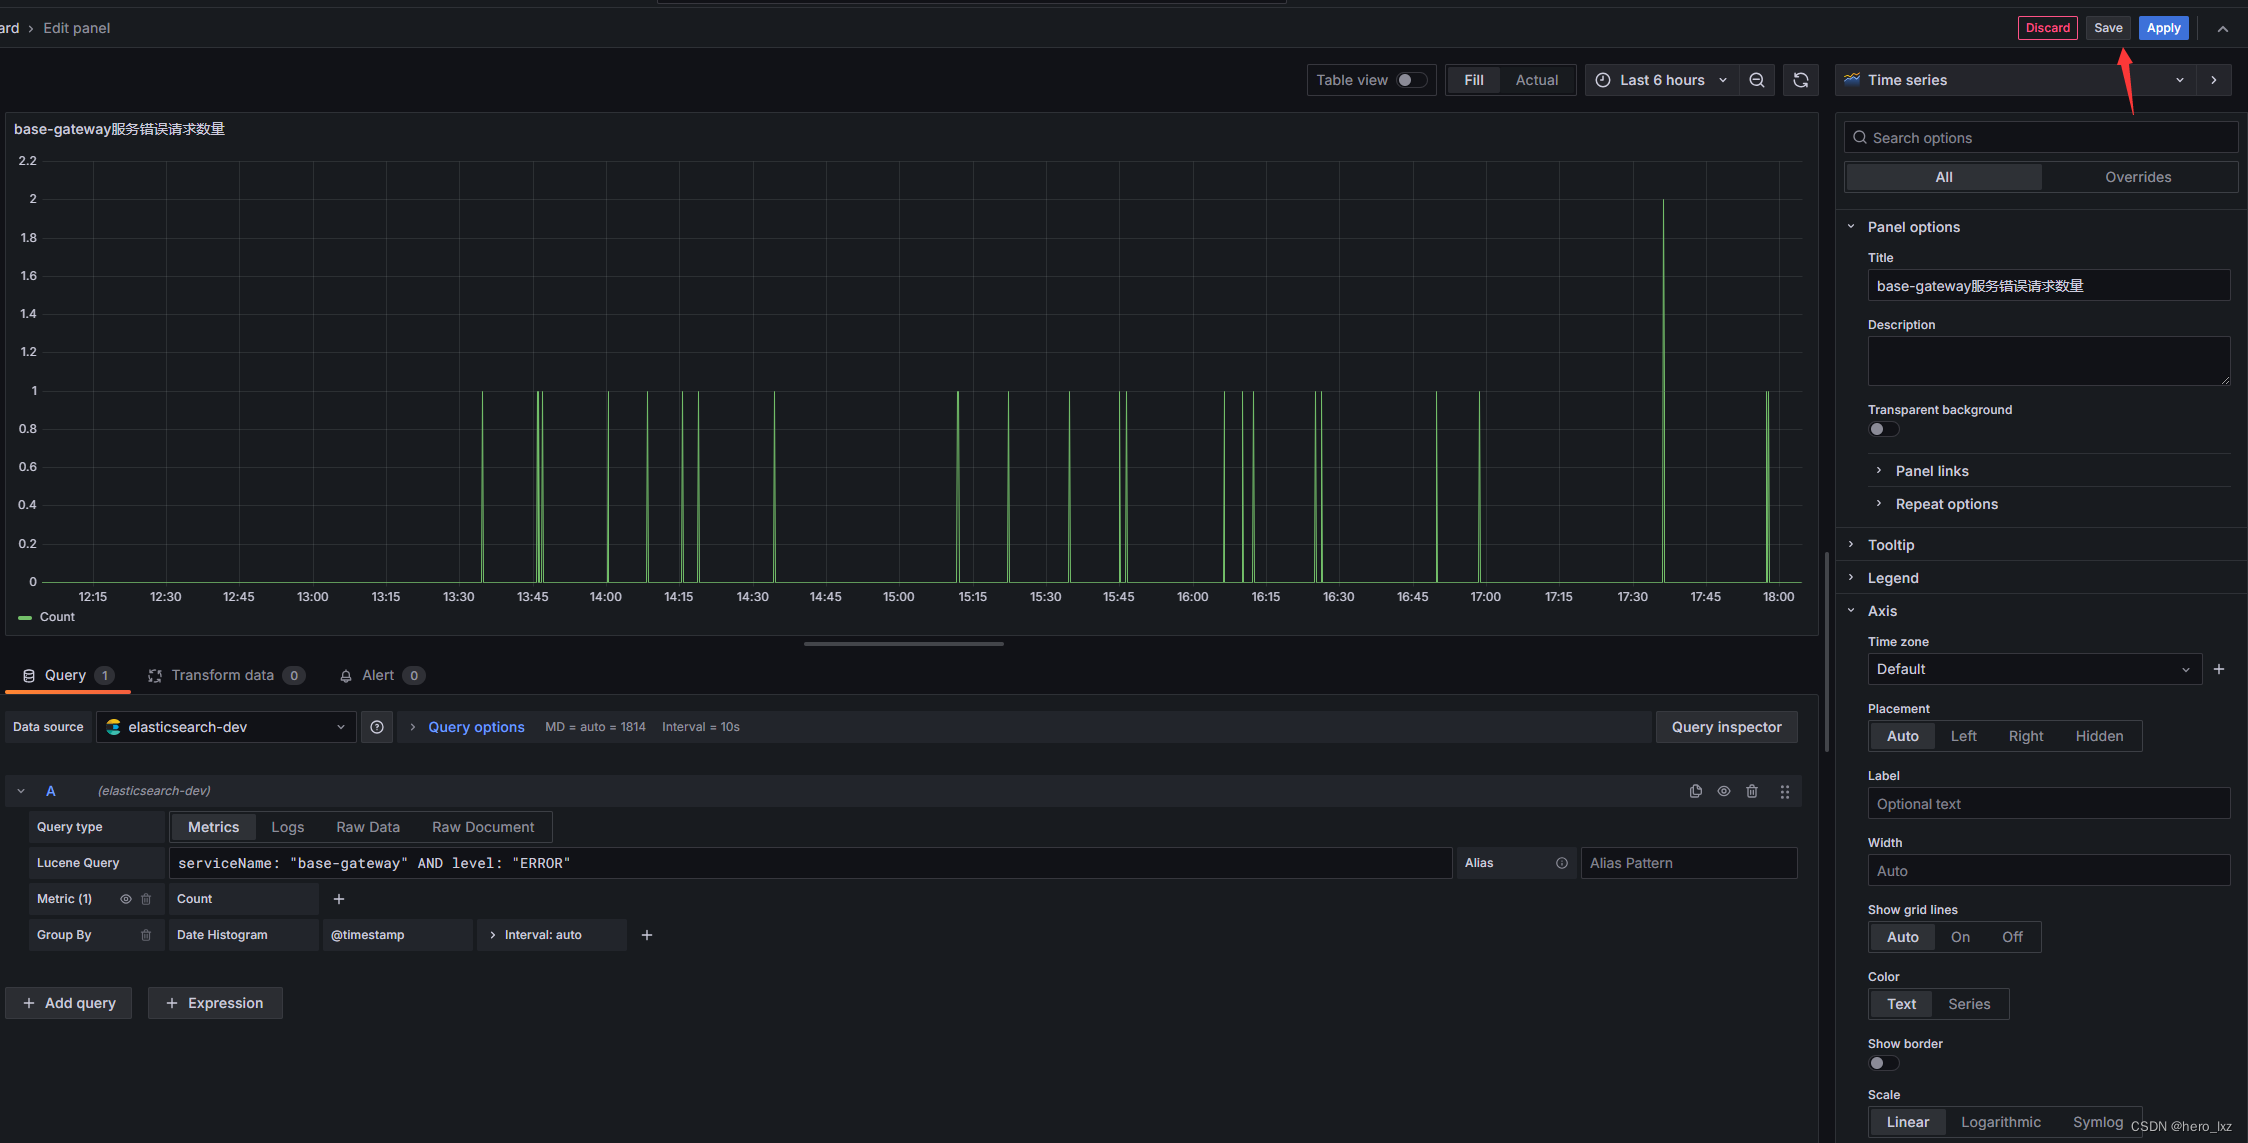Expand the Tooltip section
The width and height of the screenshot is (2248, 1143).
(1892, 545)
